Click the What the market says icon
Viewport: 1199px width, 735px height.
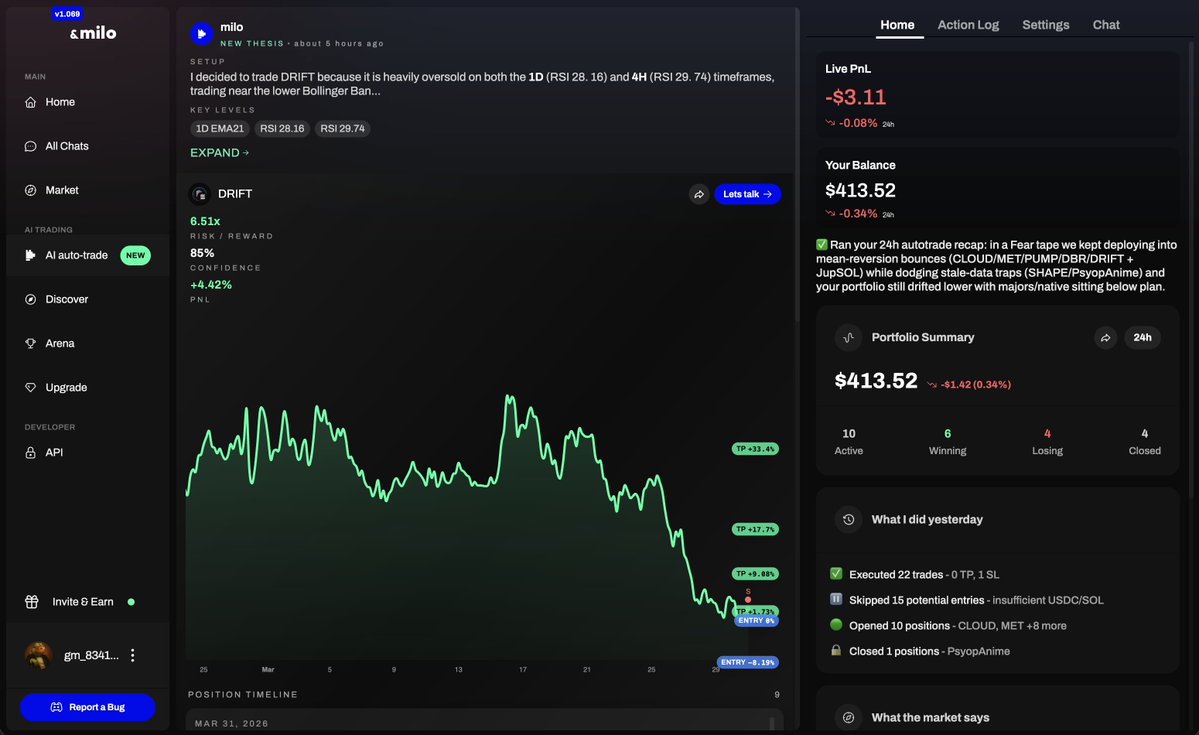click(x=848, y=717)
